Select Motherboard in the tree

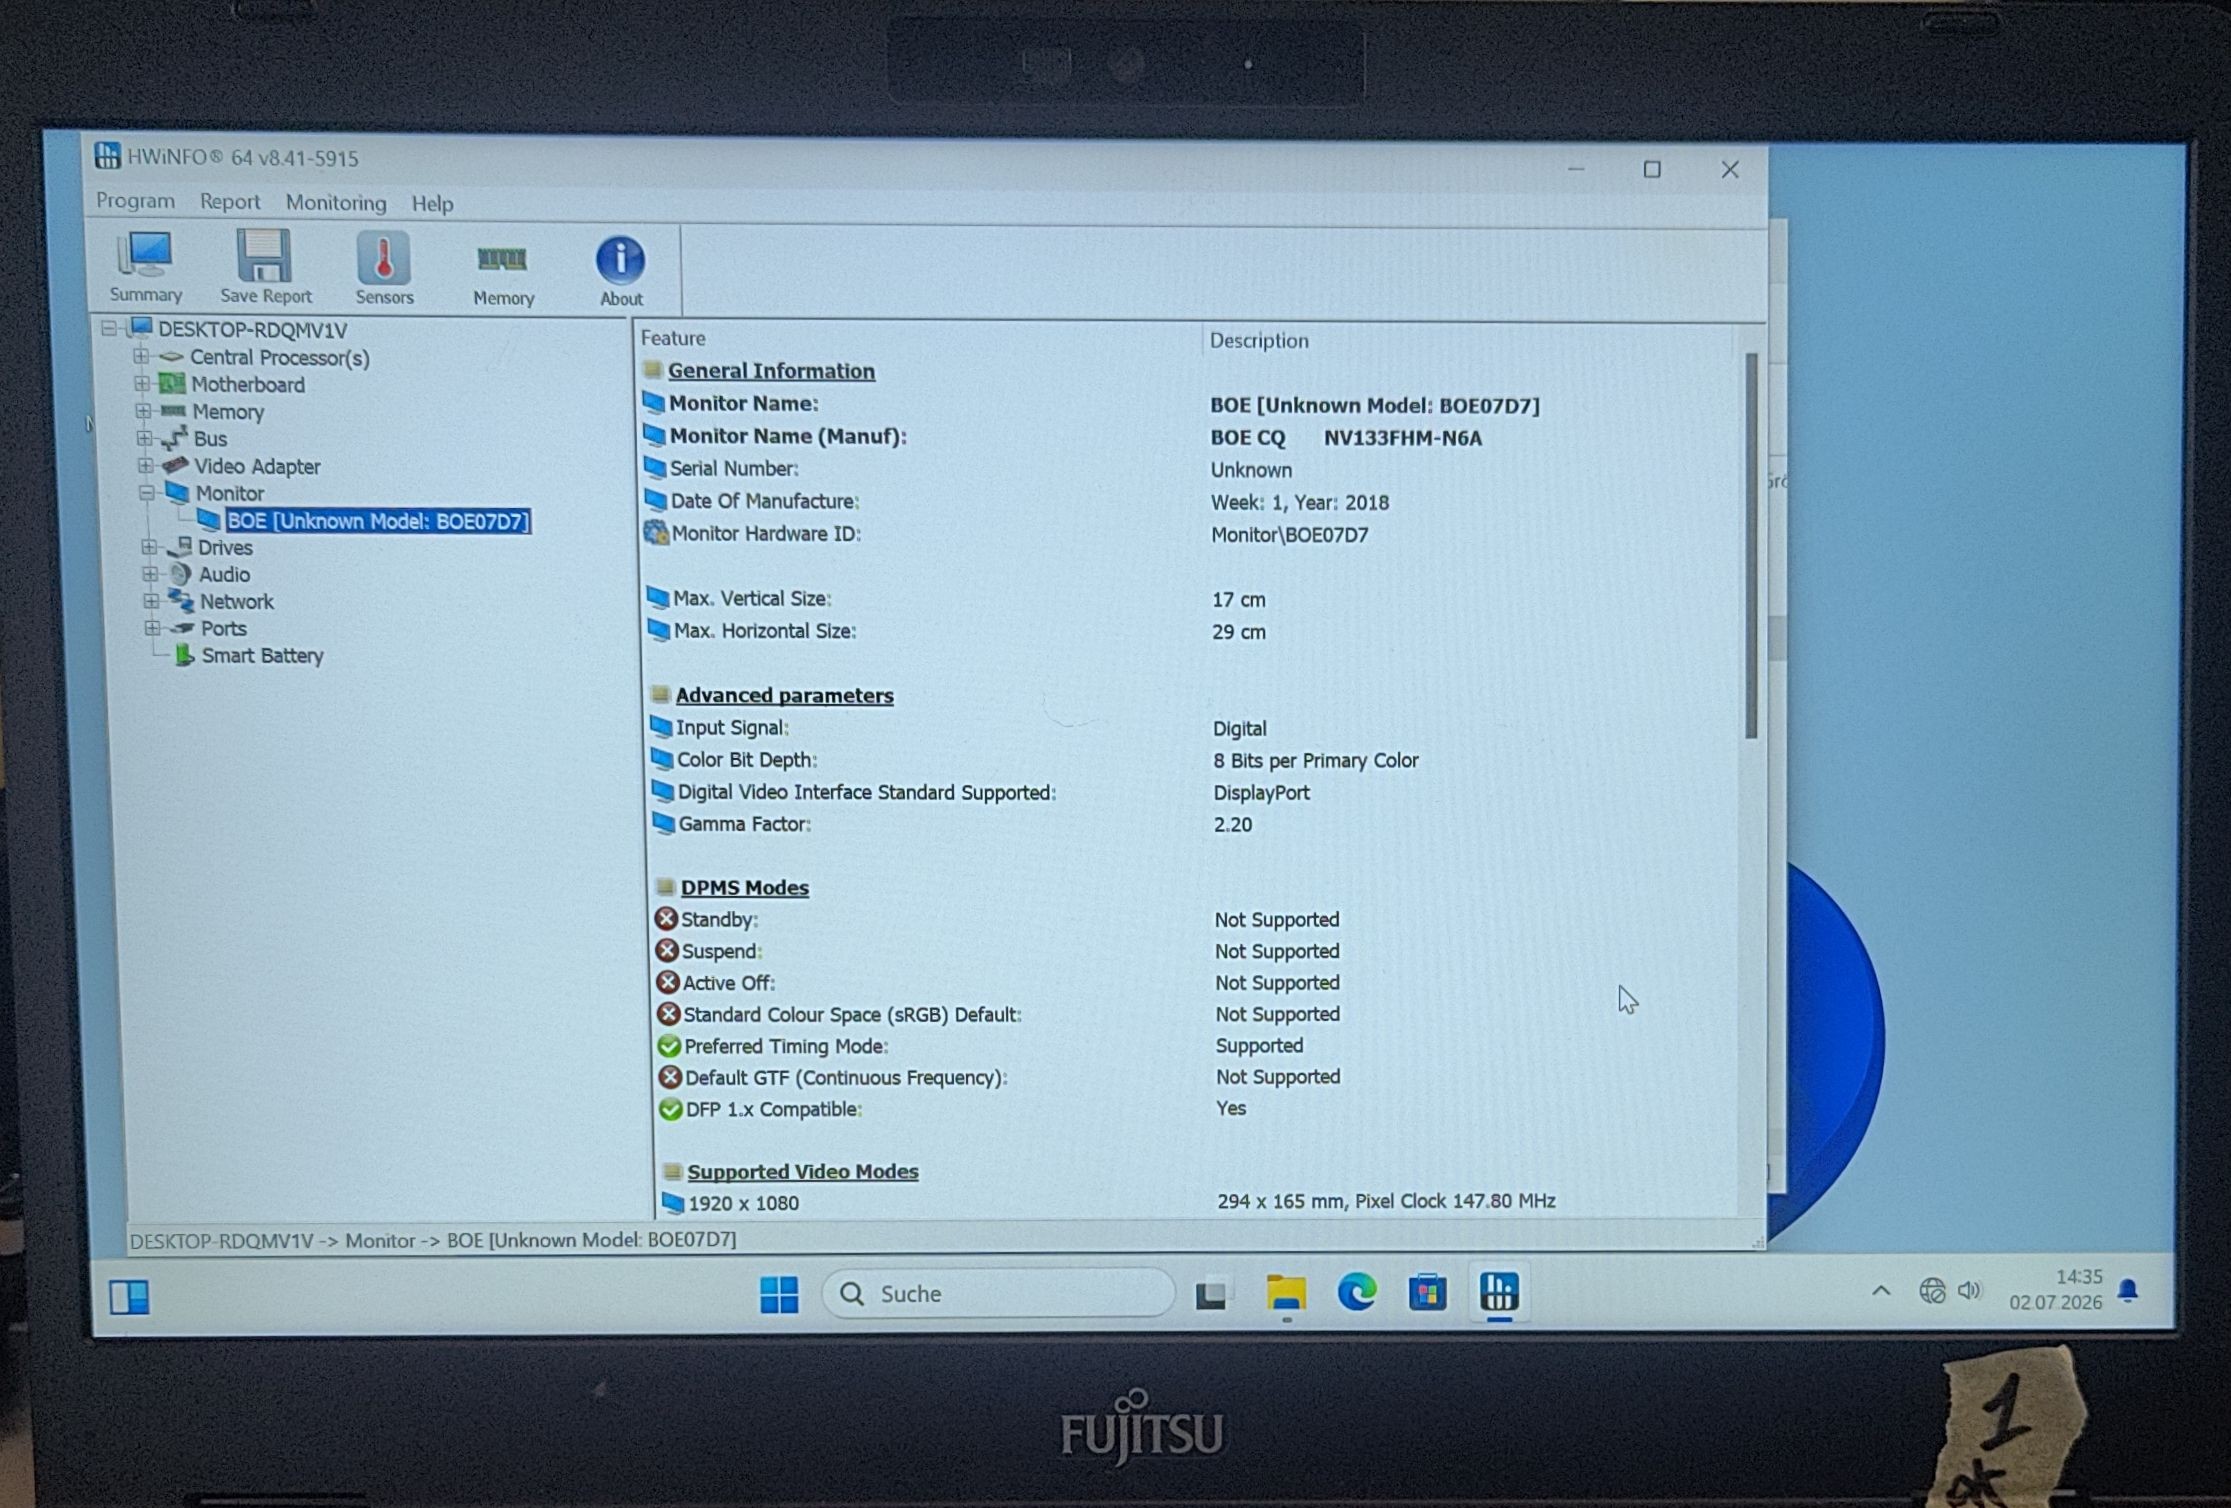click(x=248, y=384)
